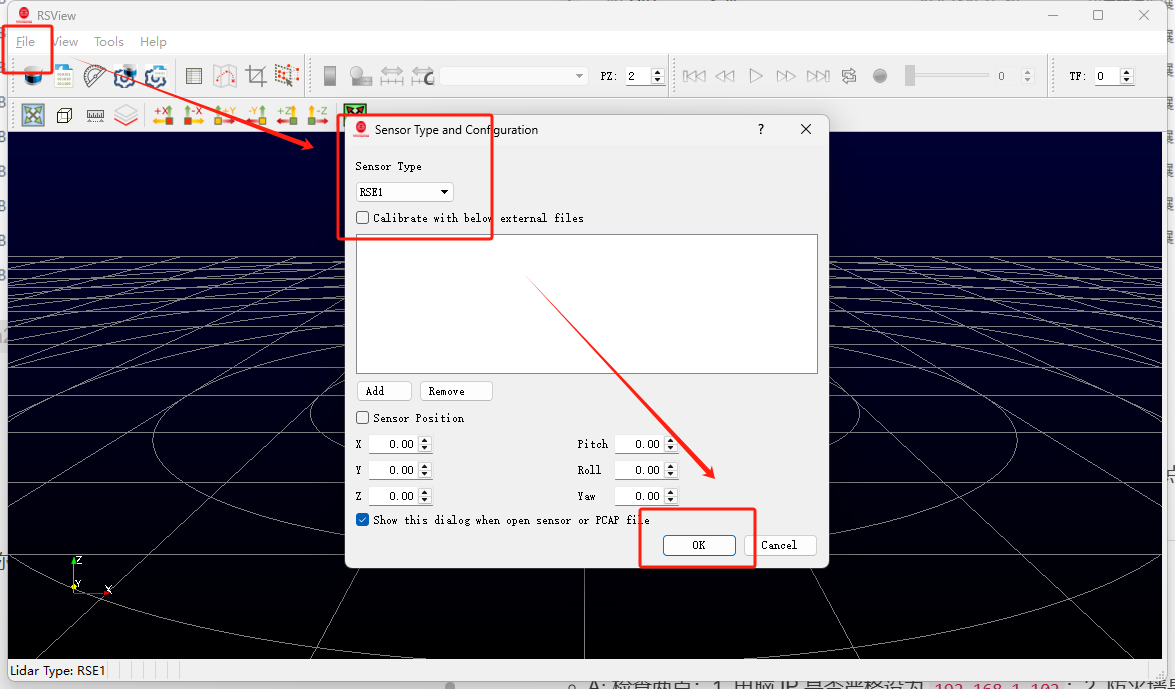Click the seek backward button
The image size is (1175, 689).
[725, 76]
